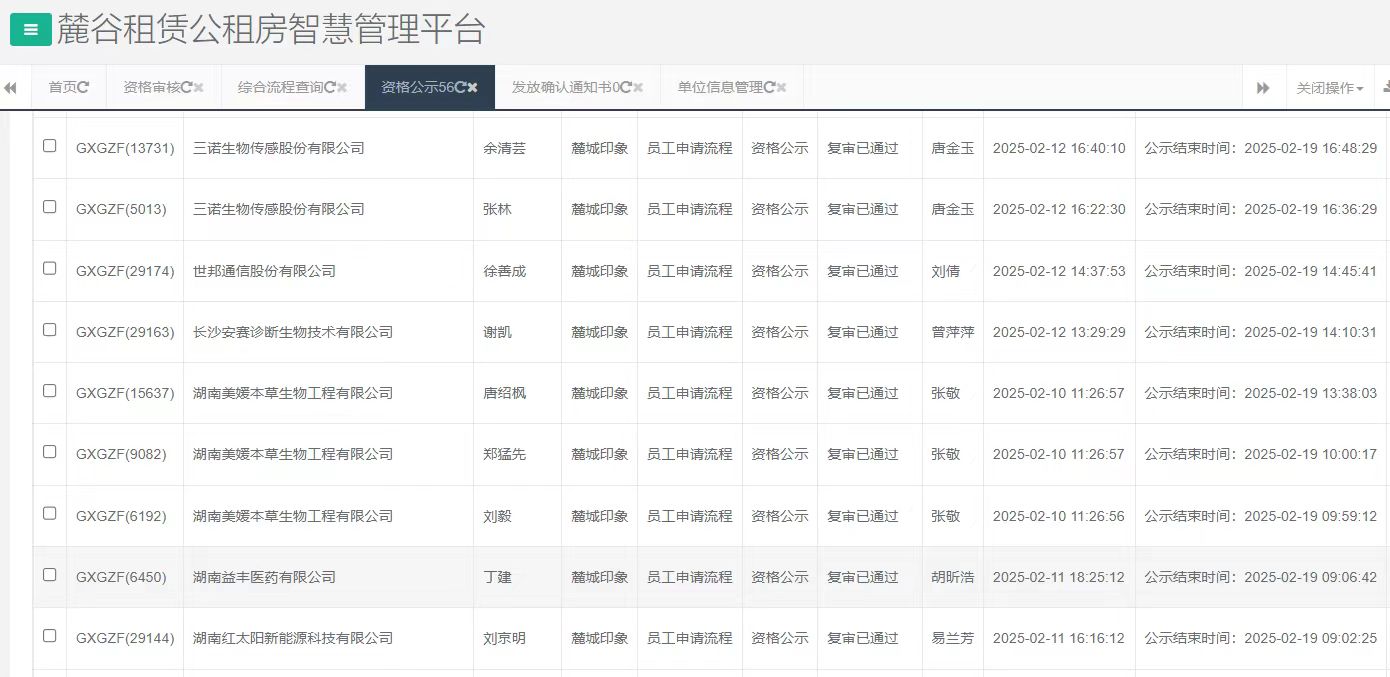The width and height of the screenshot is (1390, 677).
Task: Click 员工申请流程 in the 徐善成 row
Action: click(x=689, y=270)
